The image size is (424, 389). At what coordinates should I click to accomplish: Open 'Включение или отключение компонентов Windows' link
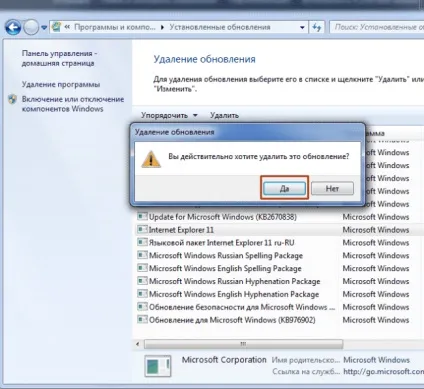click(x=73, y=104)
